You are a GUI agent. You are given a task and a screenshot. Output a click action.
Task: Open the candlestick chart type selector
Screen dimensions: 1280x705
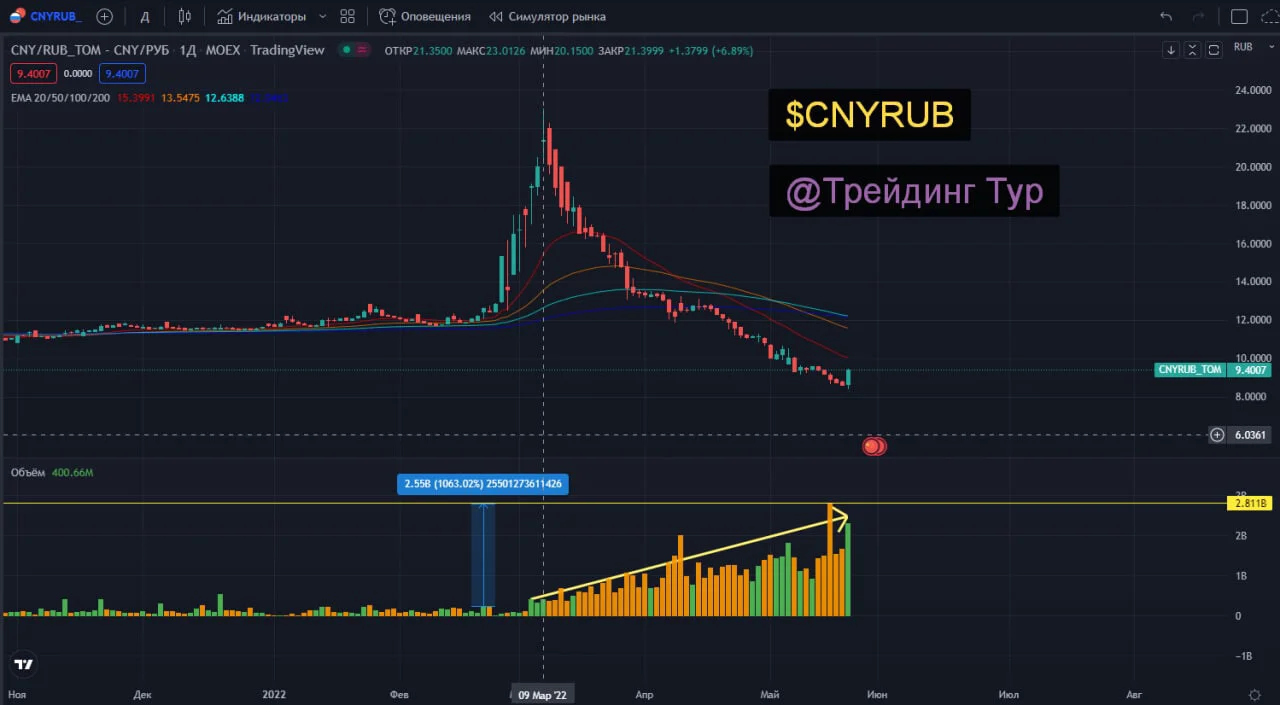(184, 16)
